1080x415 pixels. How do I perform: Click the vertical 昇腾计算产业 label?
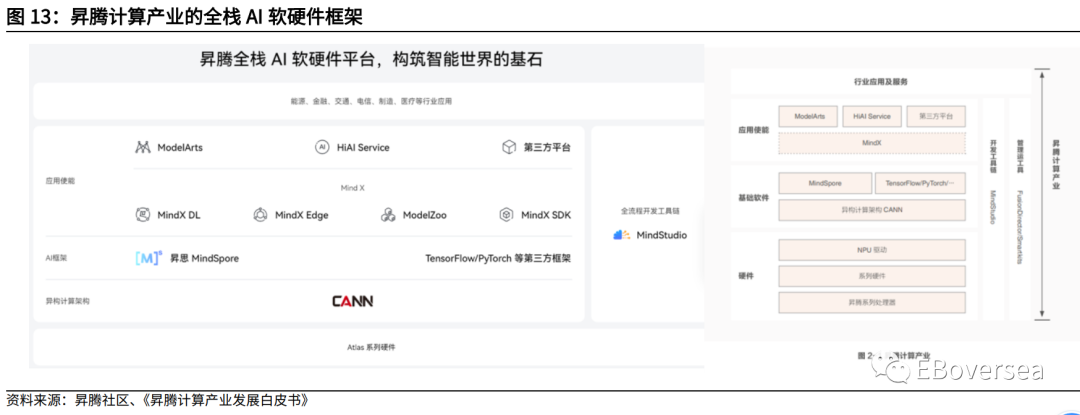click(1057, 166)
